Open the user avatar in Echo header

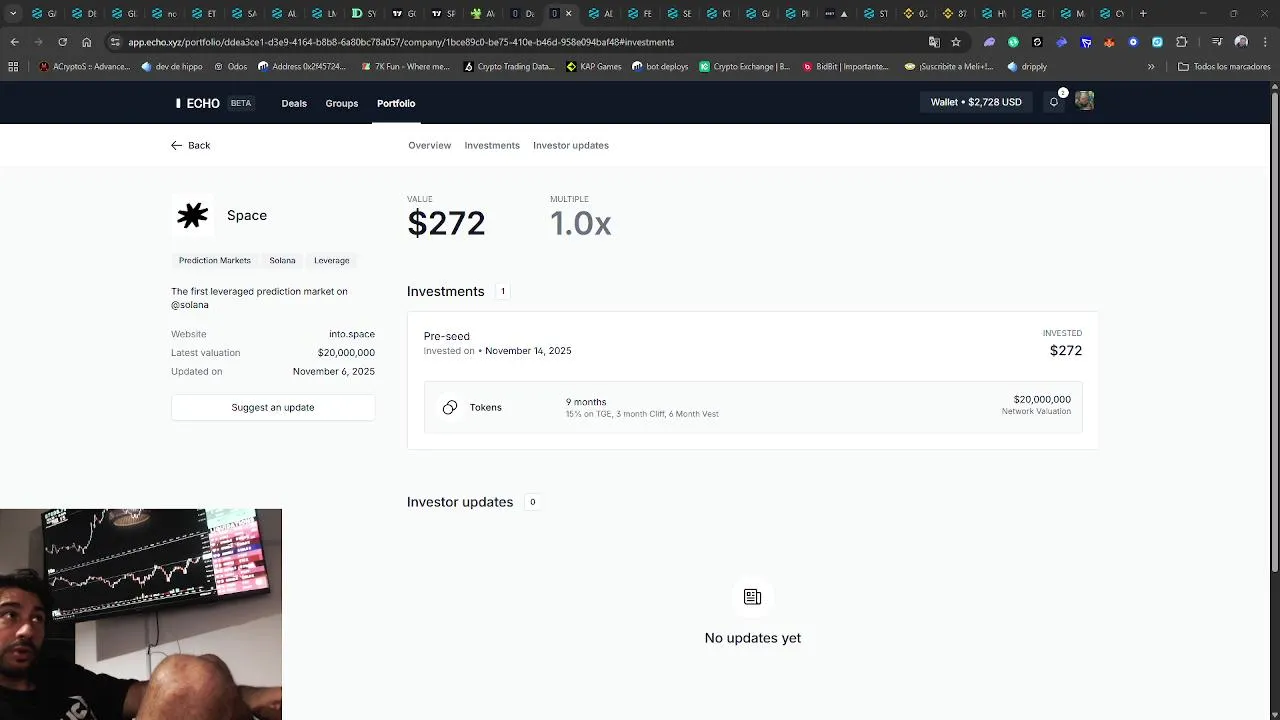click(1085, 101)
